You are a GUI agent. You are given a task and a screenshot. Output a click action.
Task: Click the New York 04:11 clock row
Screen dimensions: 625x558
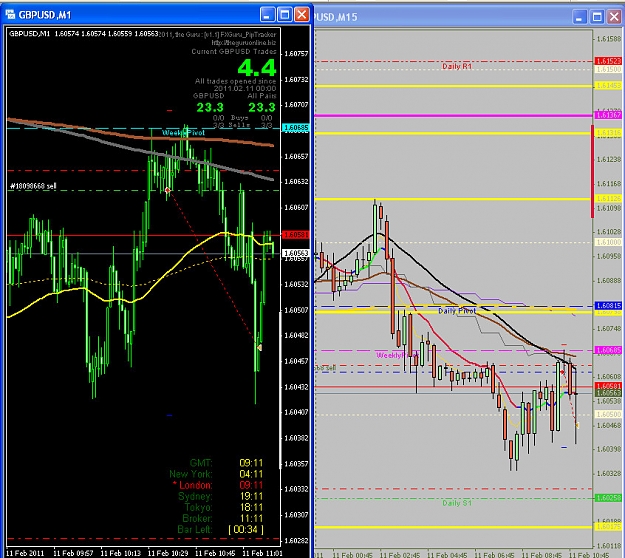216,474
